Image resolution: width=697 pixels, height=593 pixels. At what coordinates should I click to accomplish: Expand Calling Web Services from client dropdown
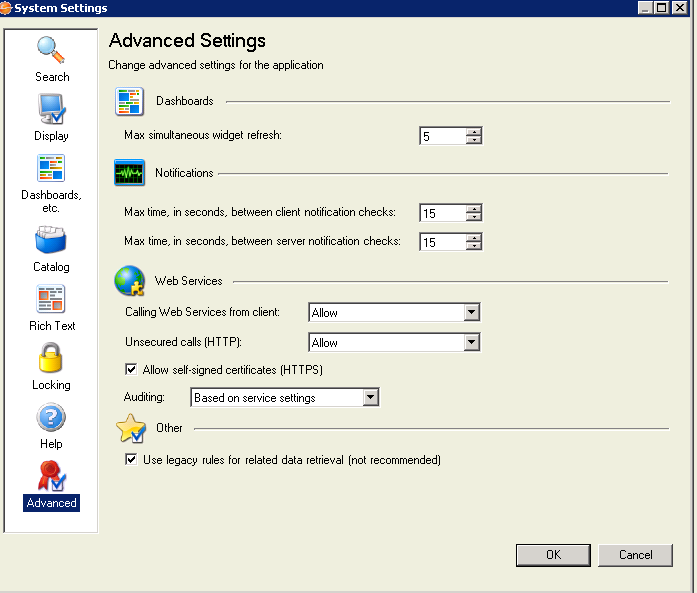pyautogui.click(x=472, y=313)
